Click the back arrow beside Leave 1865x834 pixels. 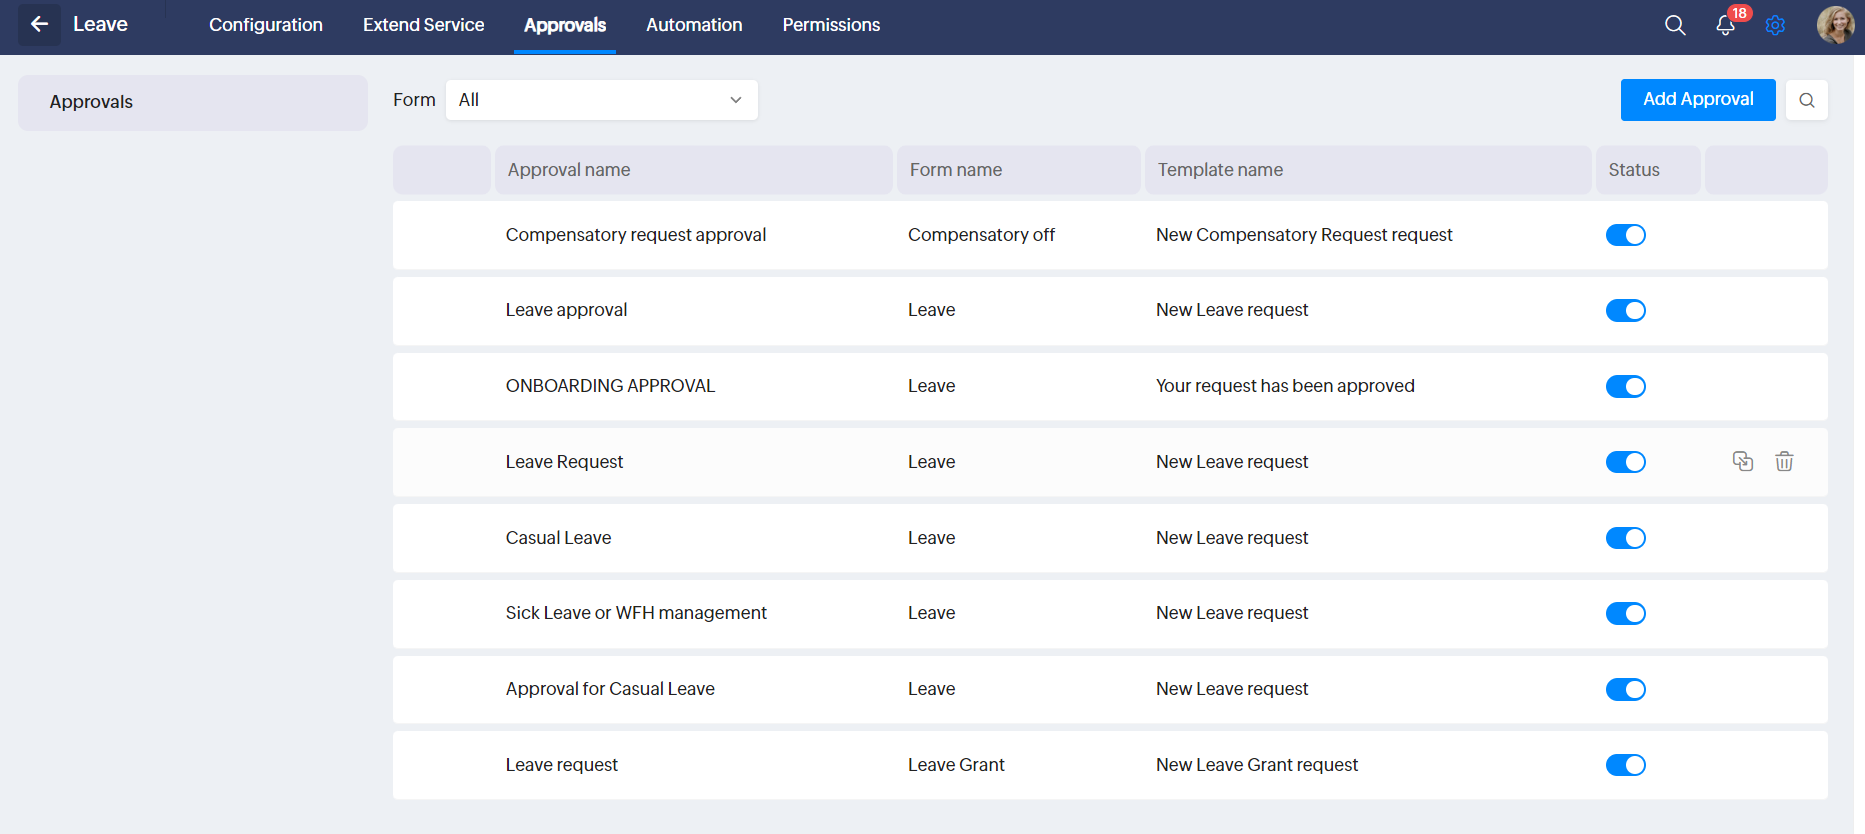pyautogui.click(x=39, y=24)
